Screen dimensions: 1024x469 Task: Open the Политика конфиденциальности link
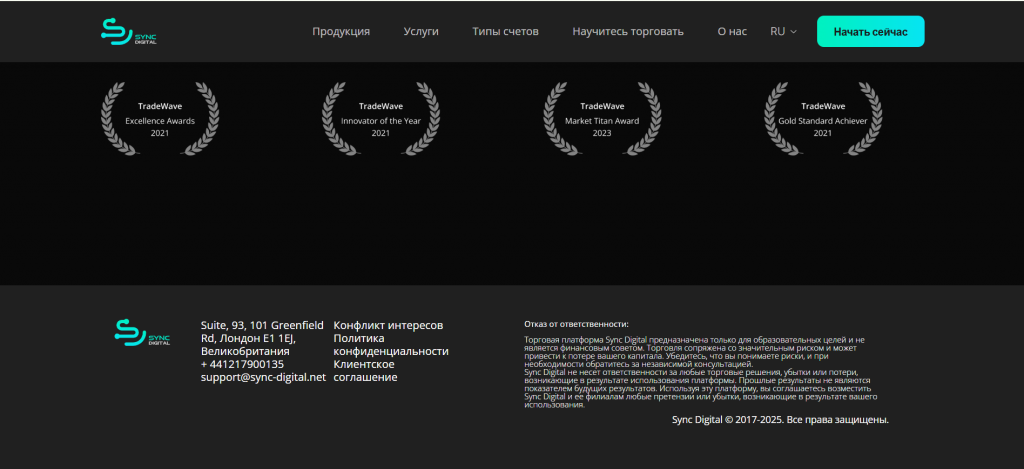coord(390,345)
